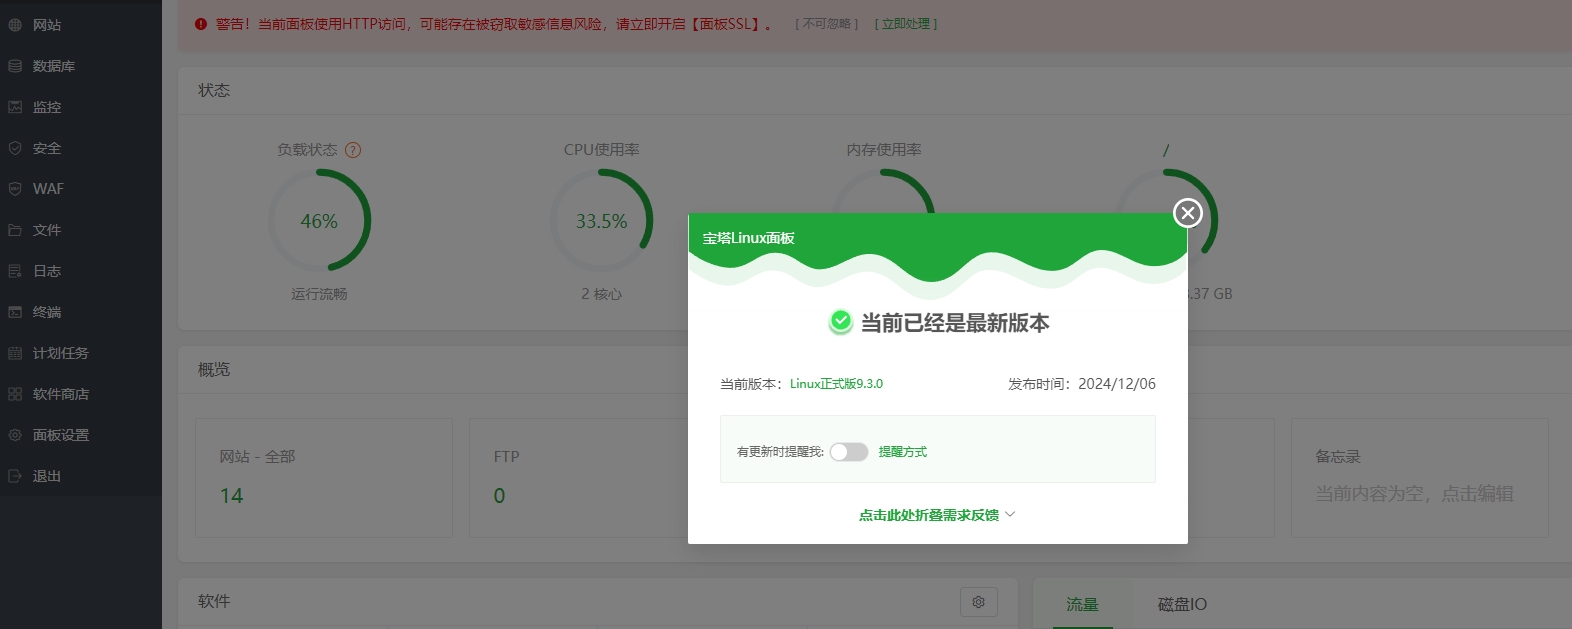The width and height of the screenshot is (1572, 629).
Task: Click 点击此处折叠需求反馈 text link
Action: tap(929, 515)
